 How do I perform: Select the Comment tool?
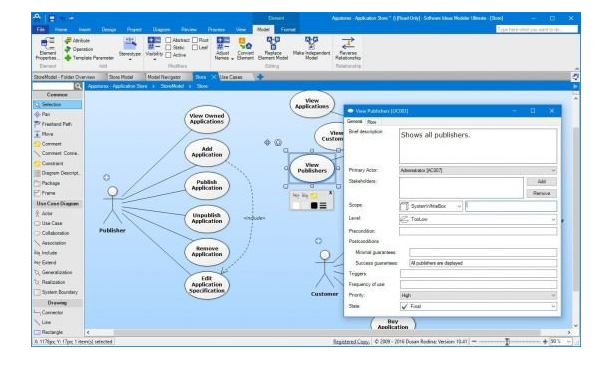point(58,144)
